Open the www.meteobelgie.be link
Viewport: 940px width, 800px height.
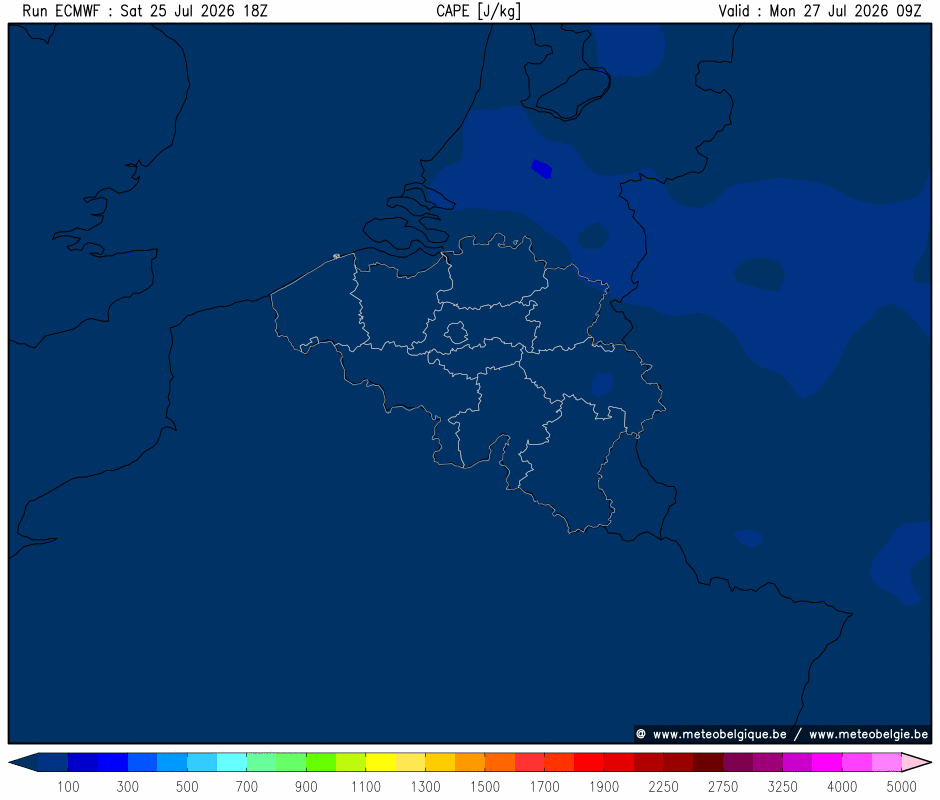point(868,734)
